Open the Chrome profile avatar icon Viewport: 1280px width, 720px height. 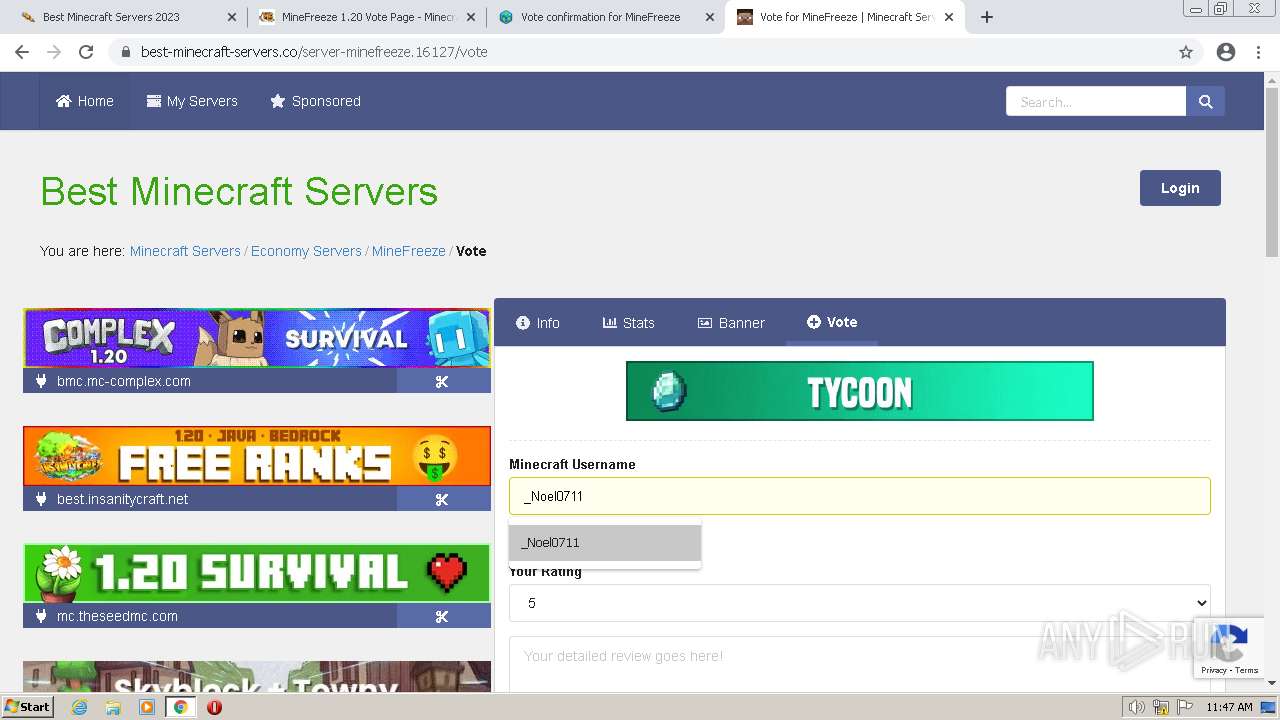point(1226,52)
